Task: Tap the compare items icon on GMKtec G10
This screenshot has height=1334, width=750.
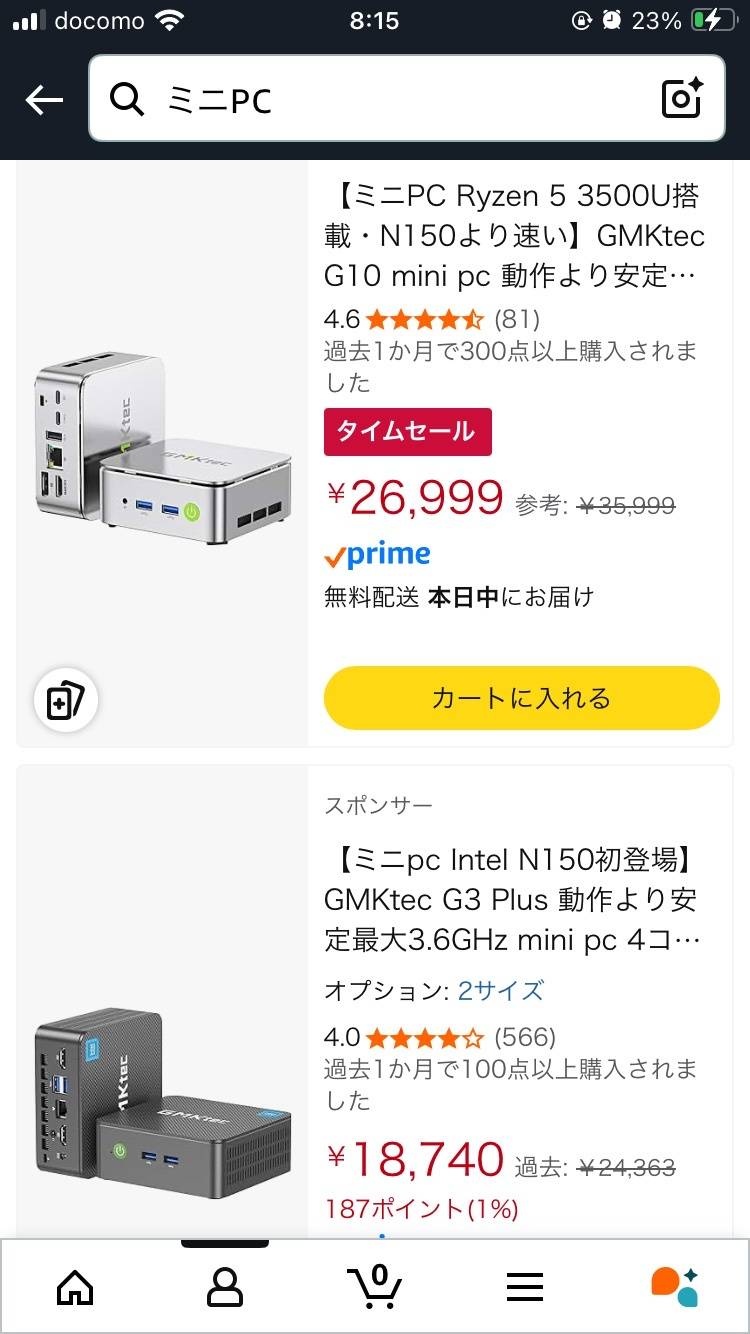Action: coord(66,701)
